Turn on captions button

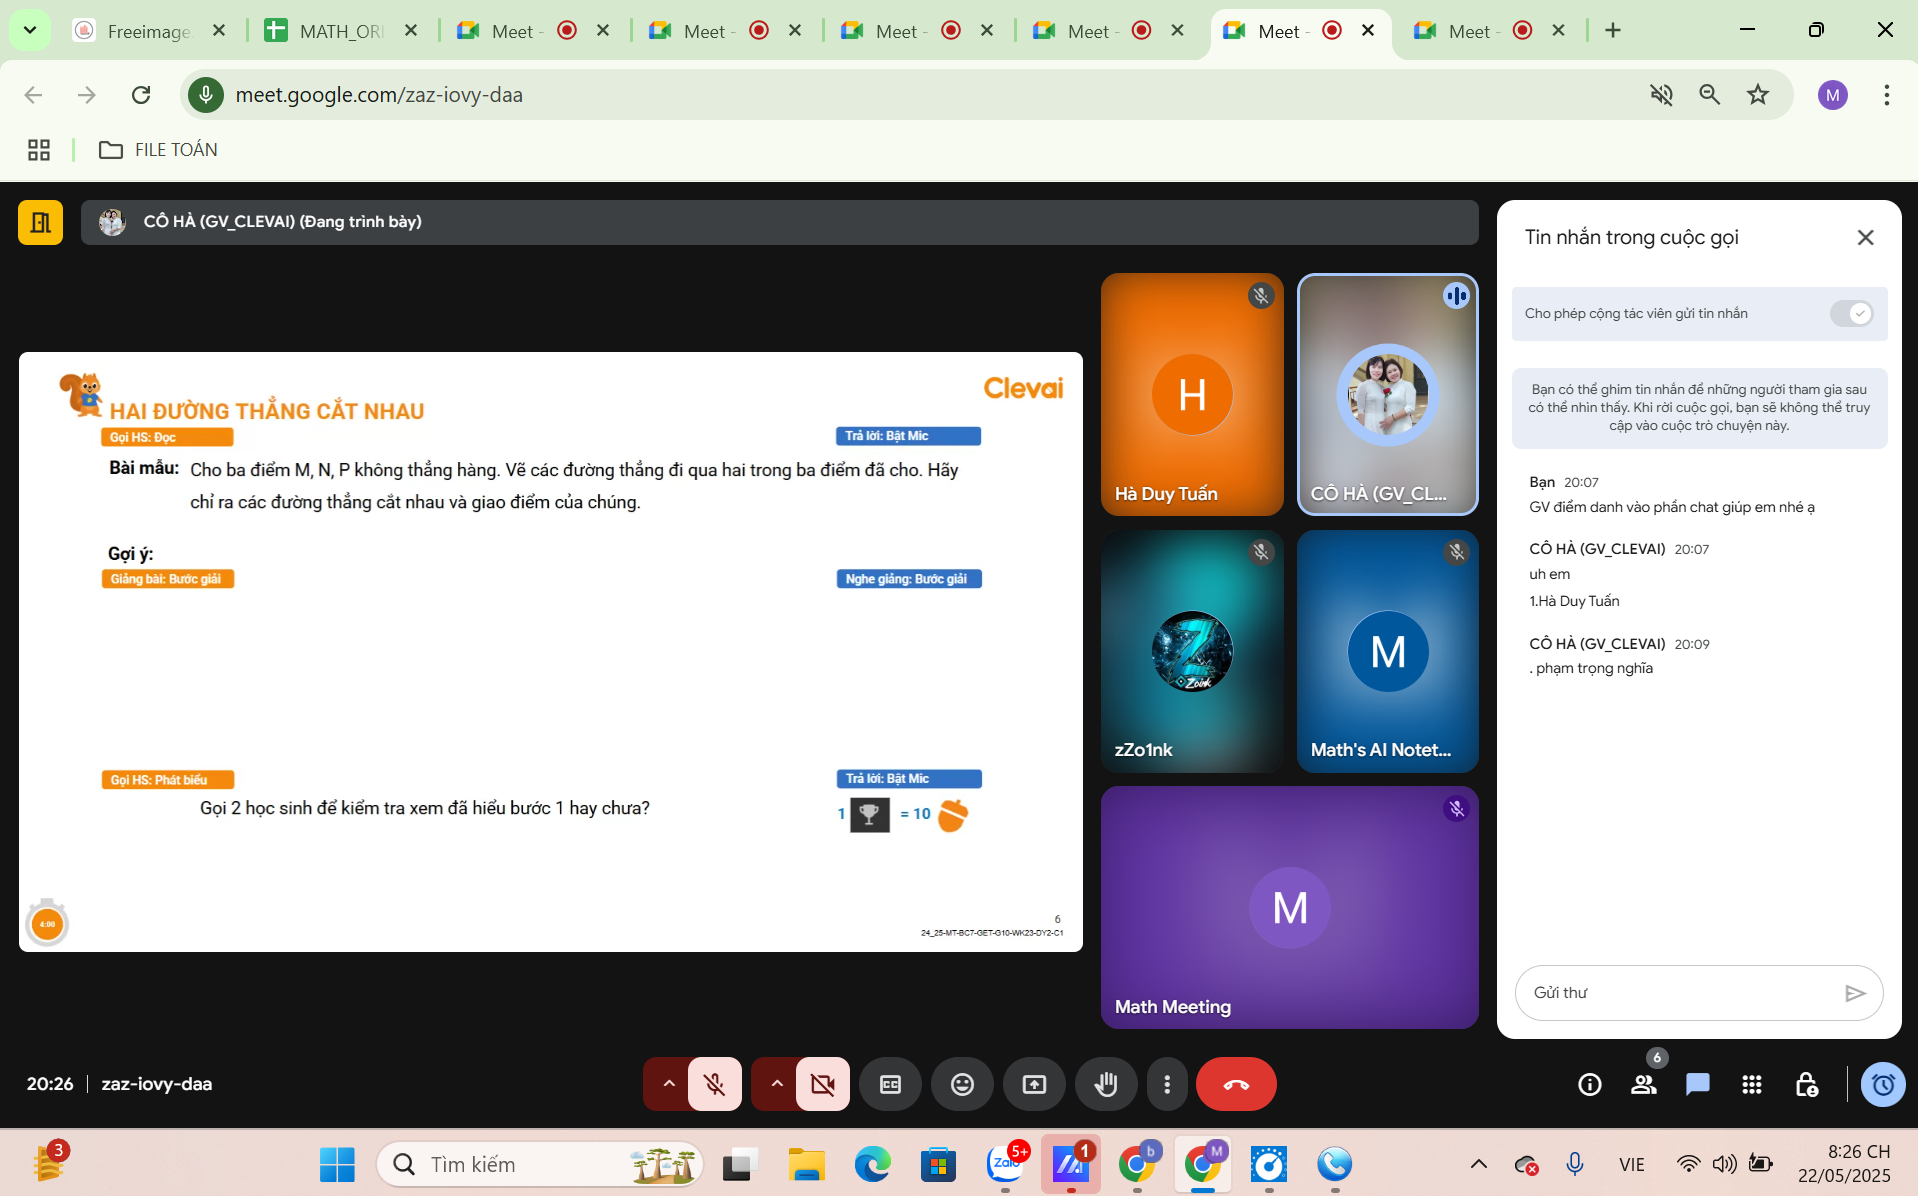890,1084
